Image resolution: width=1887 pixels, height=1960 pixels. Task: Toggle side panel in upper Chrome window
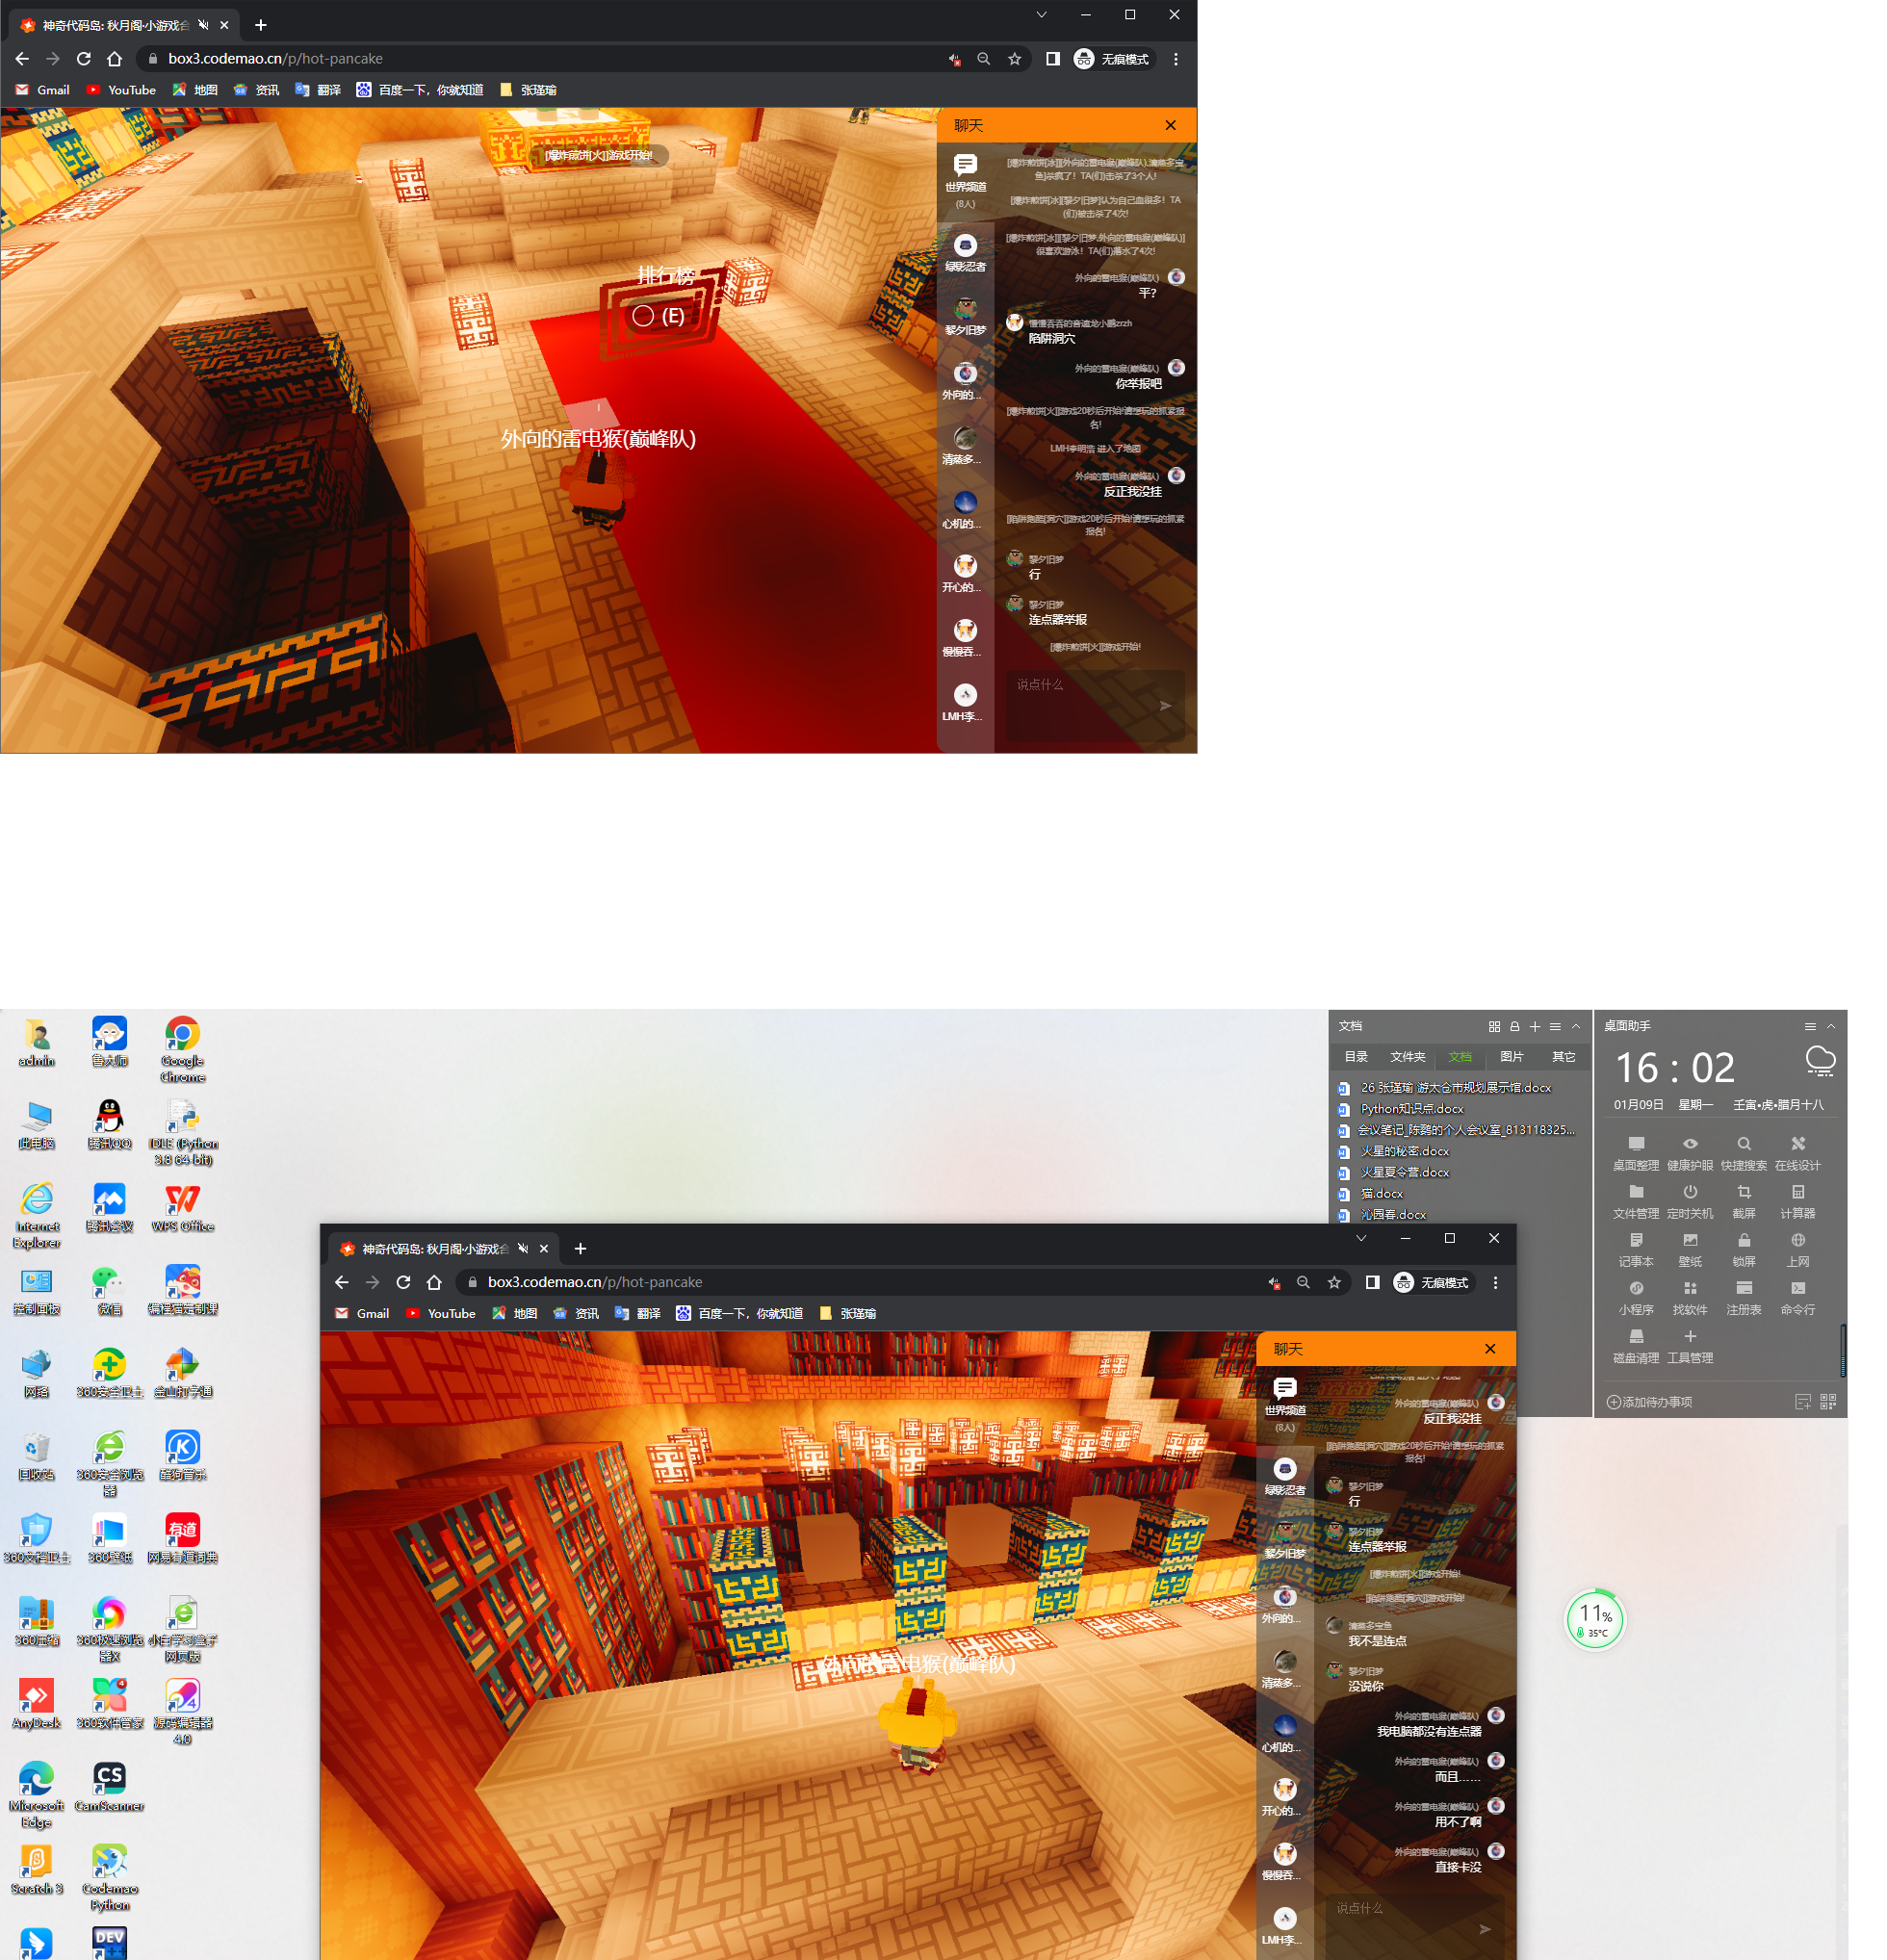point(1053,59)
